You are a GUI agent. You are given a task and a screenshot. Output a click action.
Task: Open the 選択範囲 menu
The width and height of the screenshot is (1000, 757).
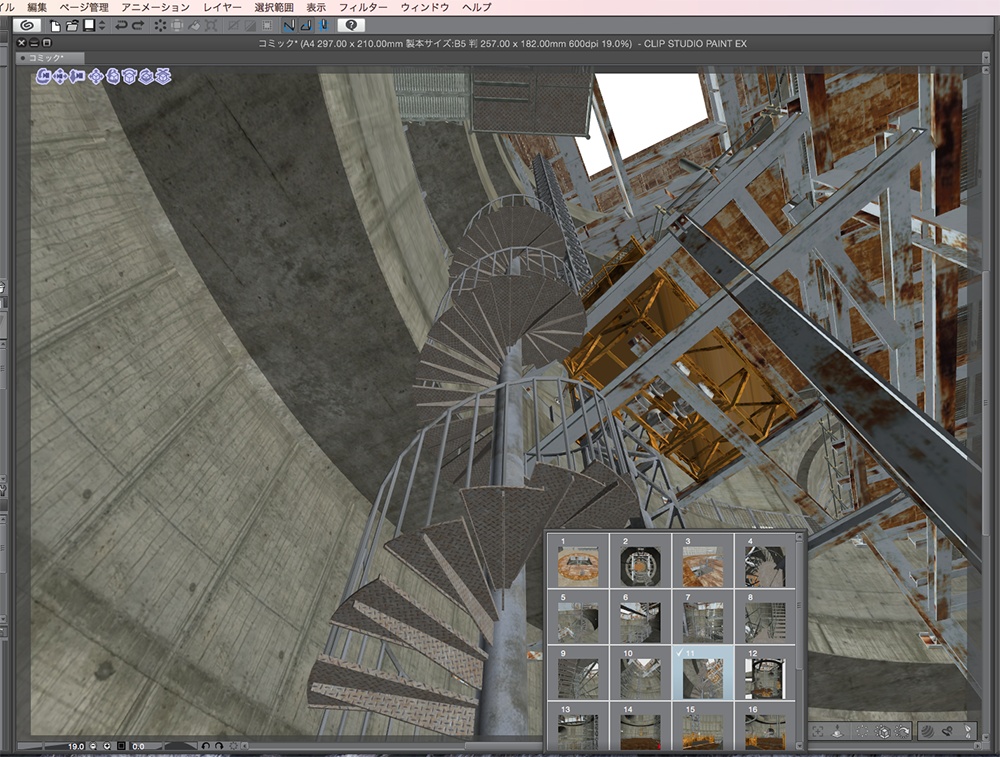click(274, 8)
